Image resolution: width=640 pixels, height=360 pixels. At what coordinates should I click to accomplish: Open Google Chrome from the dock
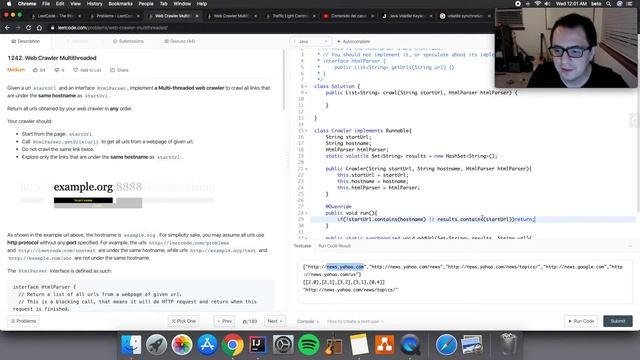[x=232, y=345]
